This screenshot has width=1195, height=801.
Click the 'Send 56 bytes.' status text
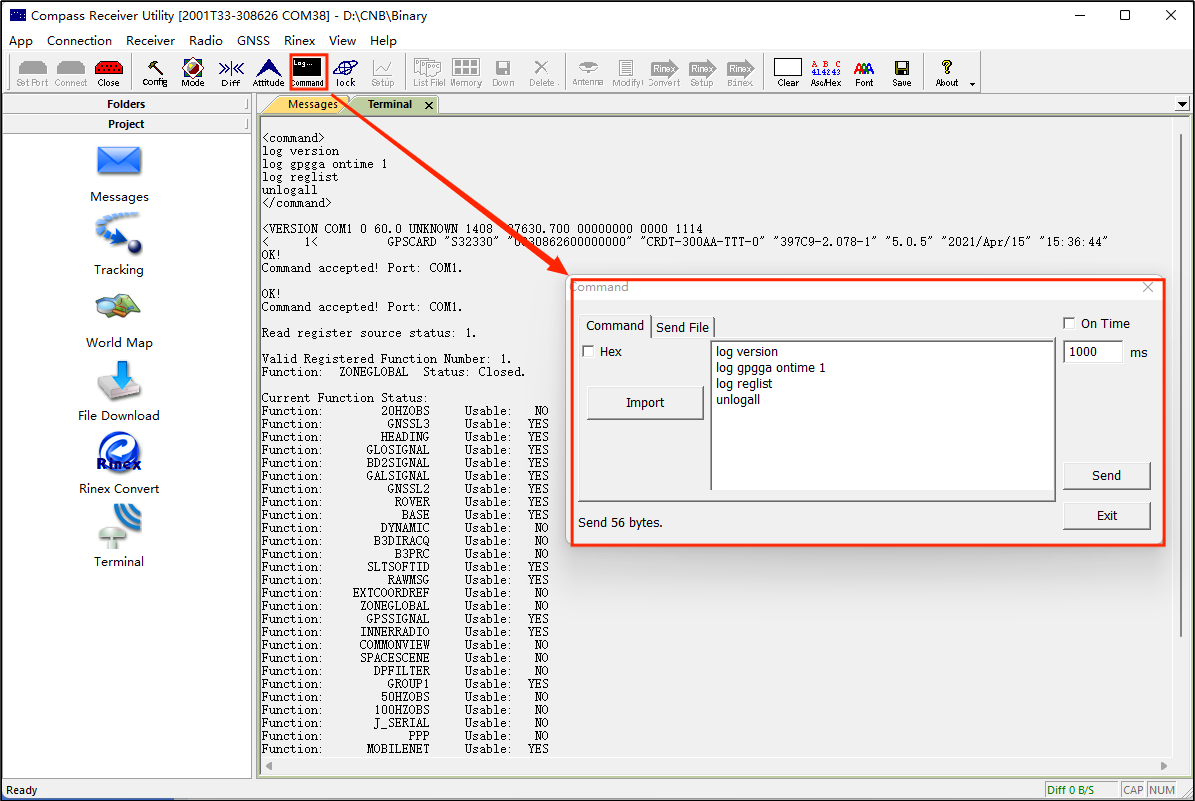pyautogui.click(x=620, y=523)
